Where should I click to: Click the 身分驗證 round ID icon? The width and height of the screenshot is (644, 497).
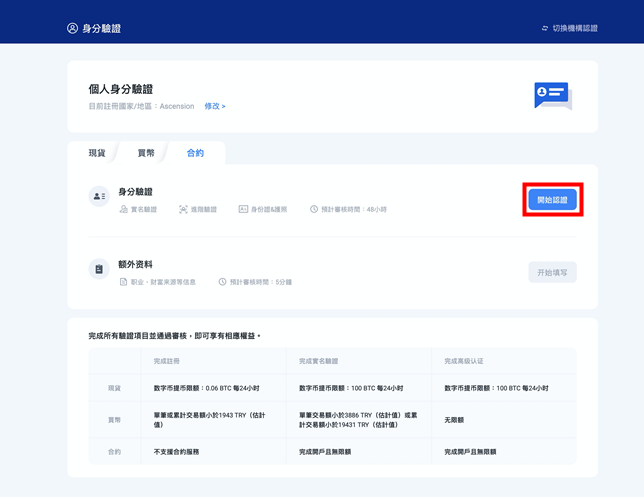pos(99,197)
